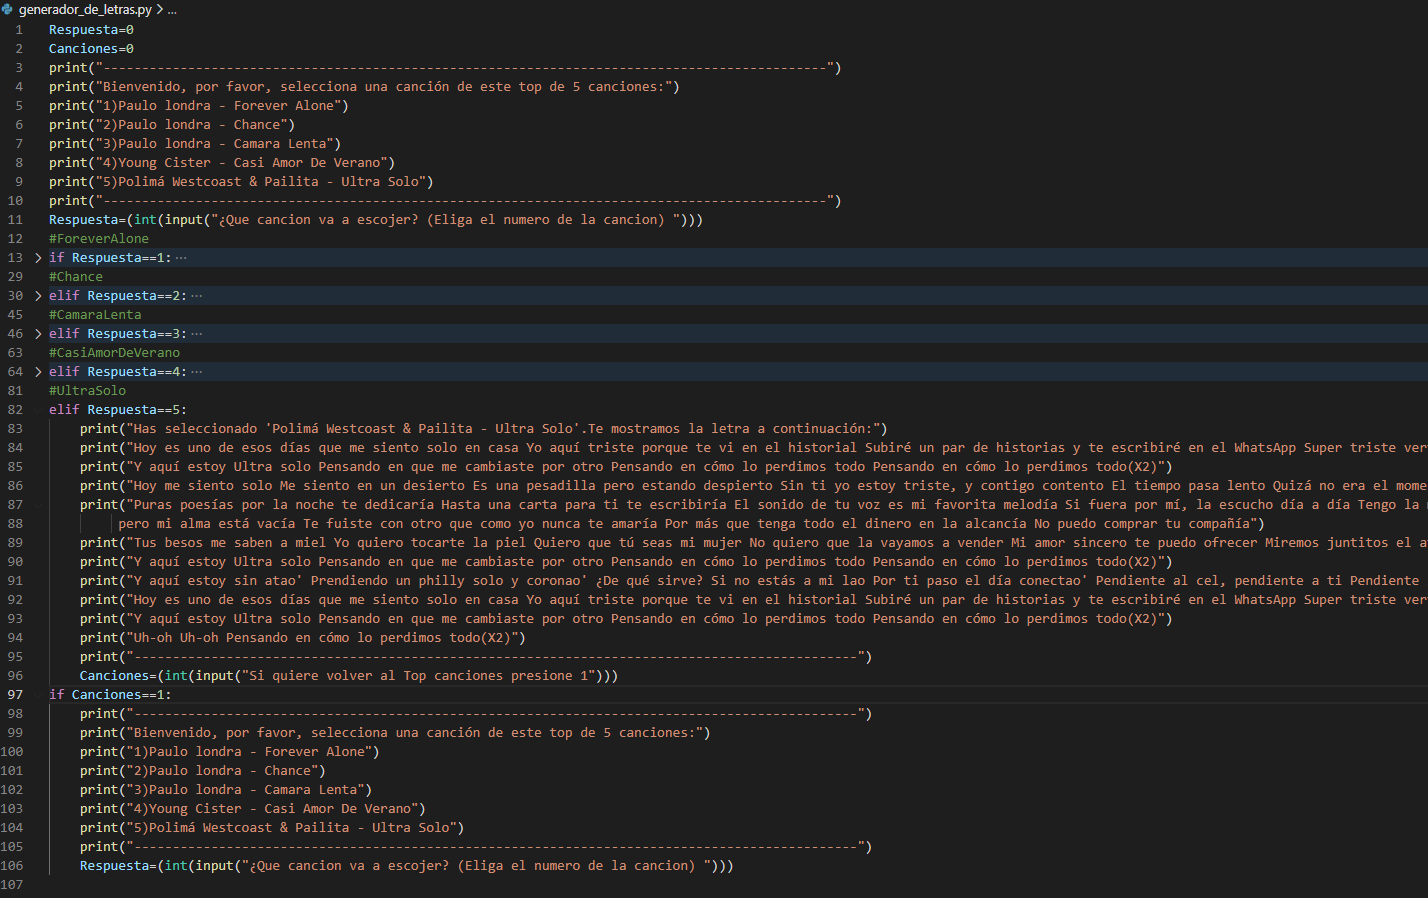This screenshot has height=898, width=1428.
Task: Expand folded block 'elif Respuesta==2:'
Action: [x=38, y=296]
